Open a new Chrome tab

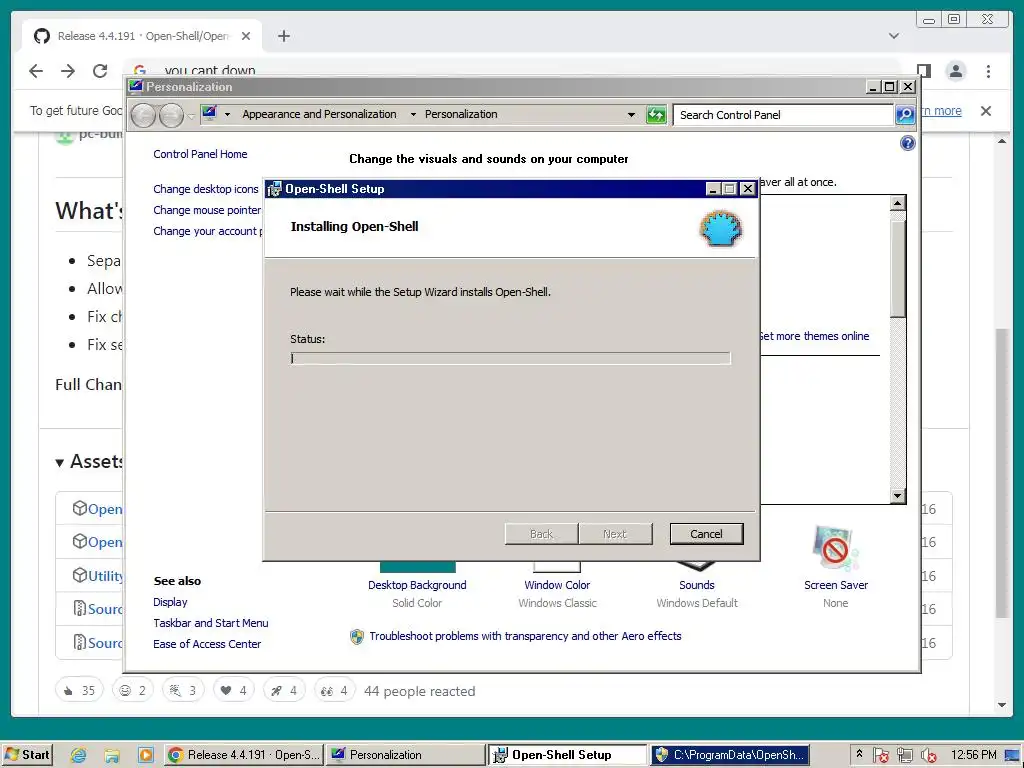pyautogui.click(x=283, y=36)
